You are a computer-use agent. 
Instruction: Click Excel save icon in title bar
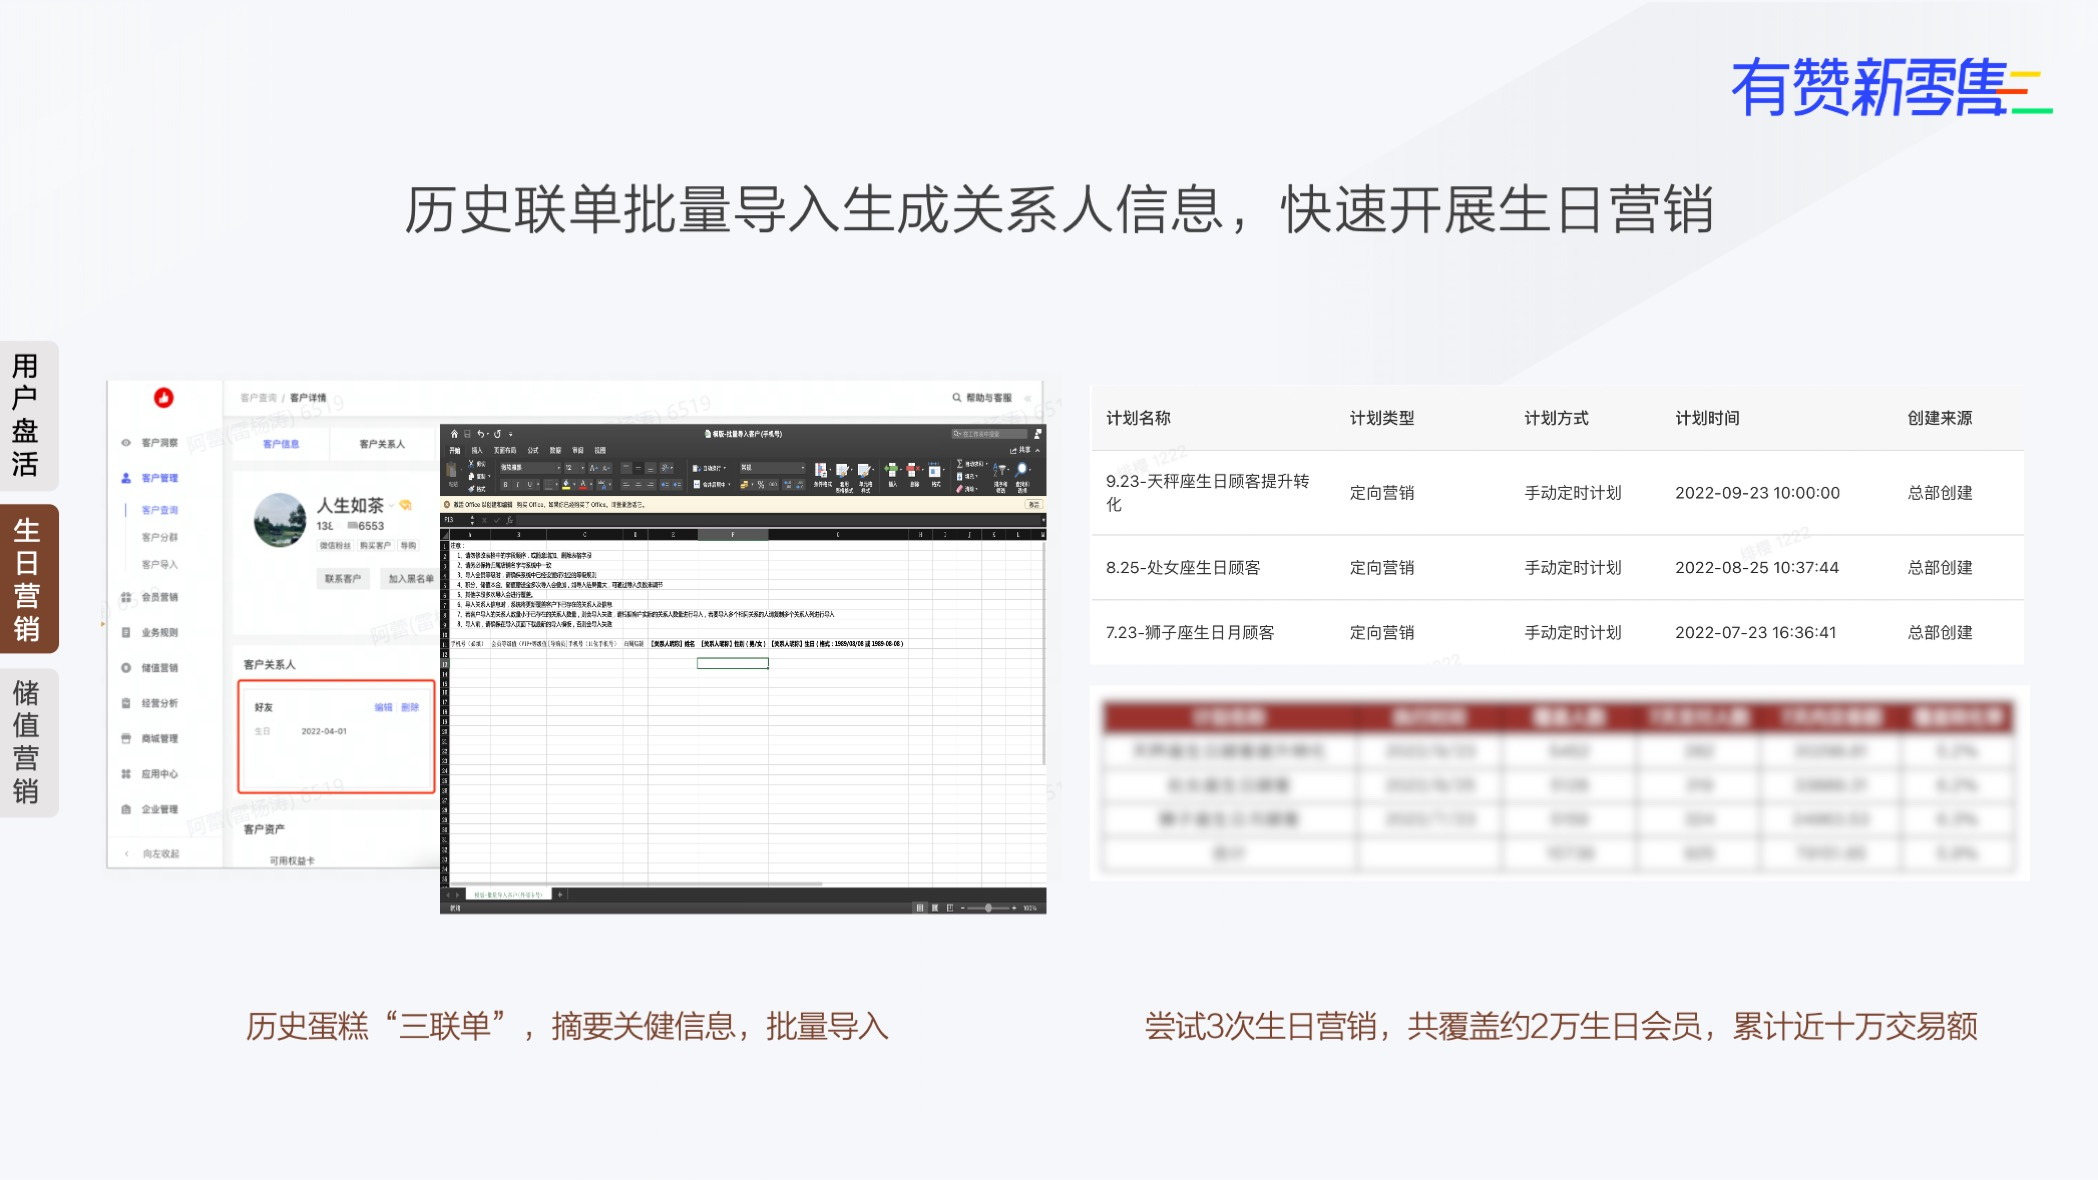467,434
